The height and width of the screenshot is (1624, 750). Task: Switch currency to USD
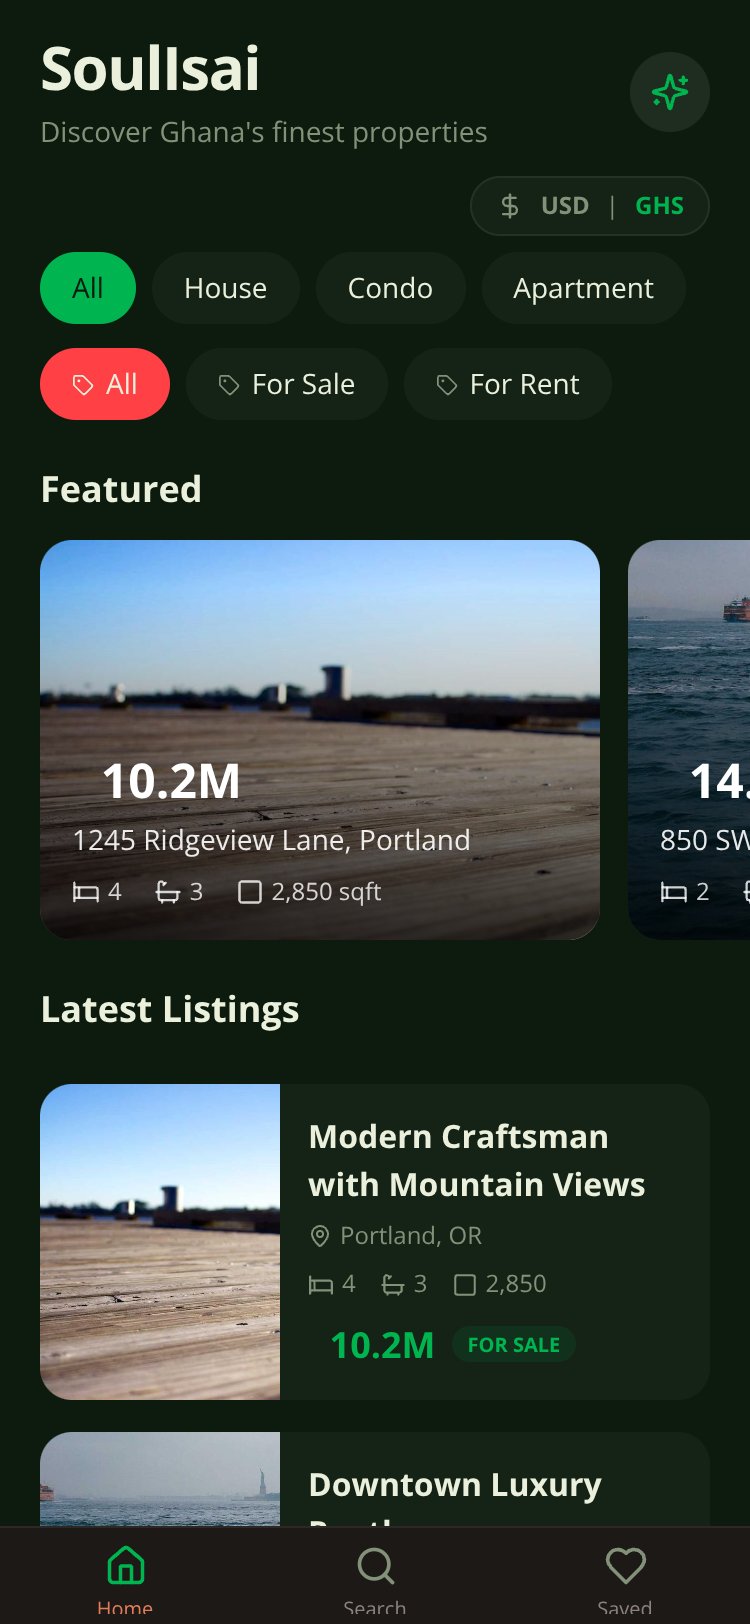565,206
